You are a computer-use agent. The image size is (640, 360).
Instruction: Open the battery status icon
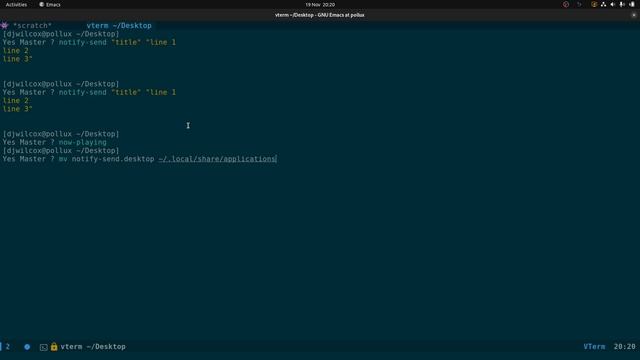click(632, 4)
